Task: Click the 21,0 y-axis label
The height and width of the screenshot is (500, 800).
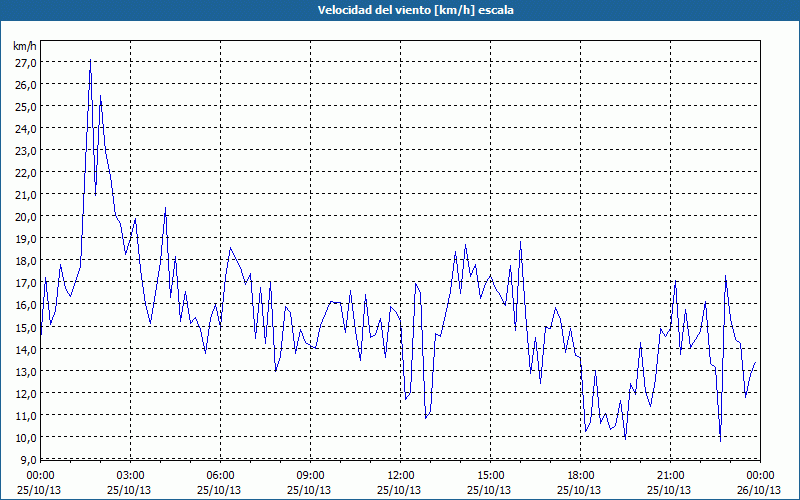Action: coord(26,195)
